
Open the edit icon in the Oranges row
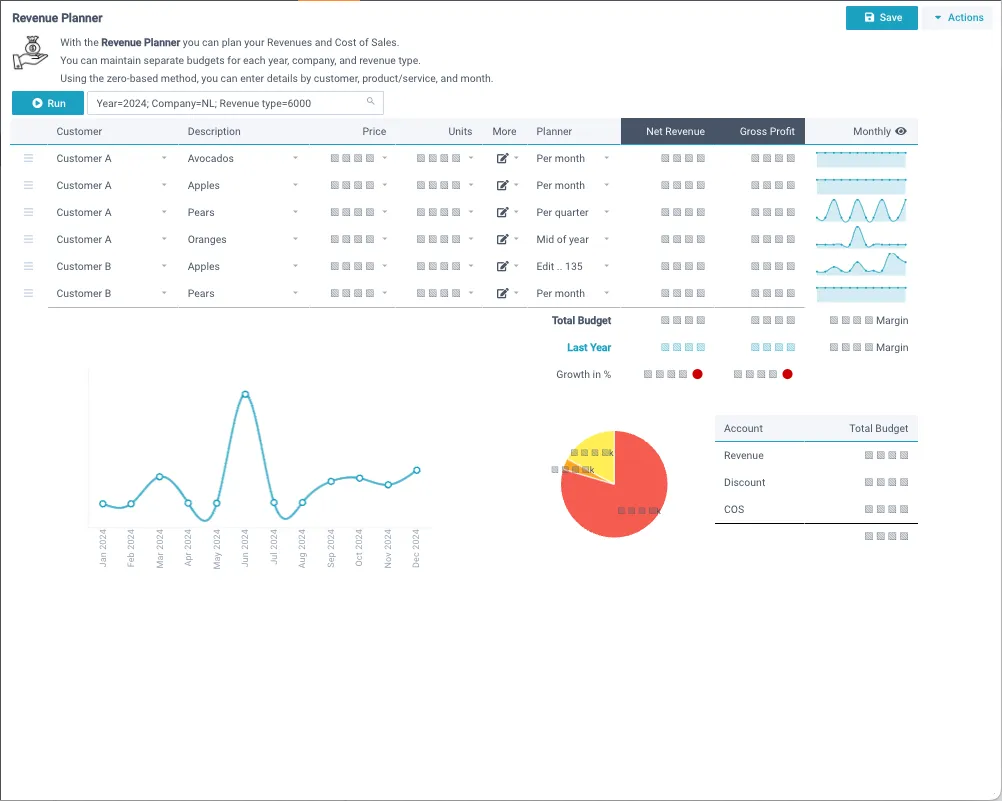click(x=502, y=239)
